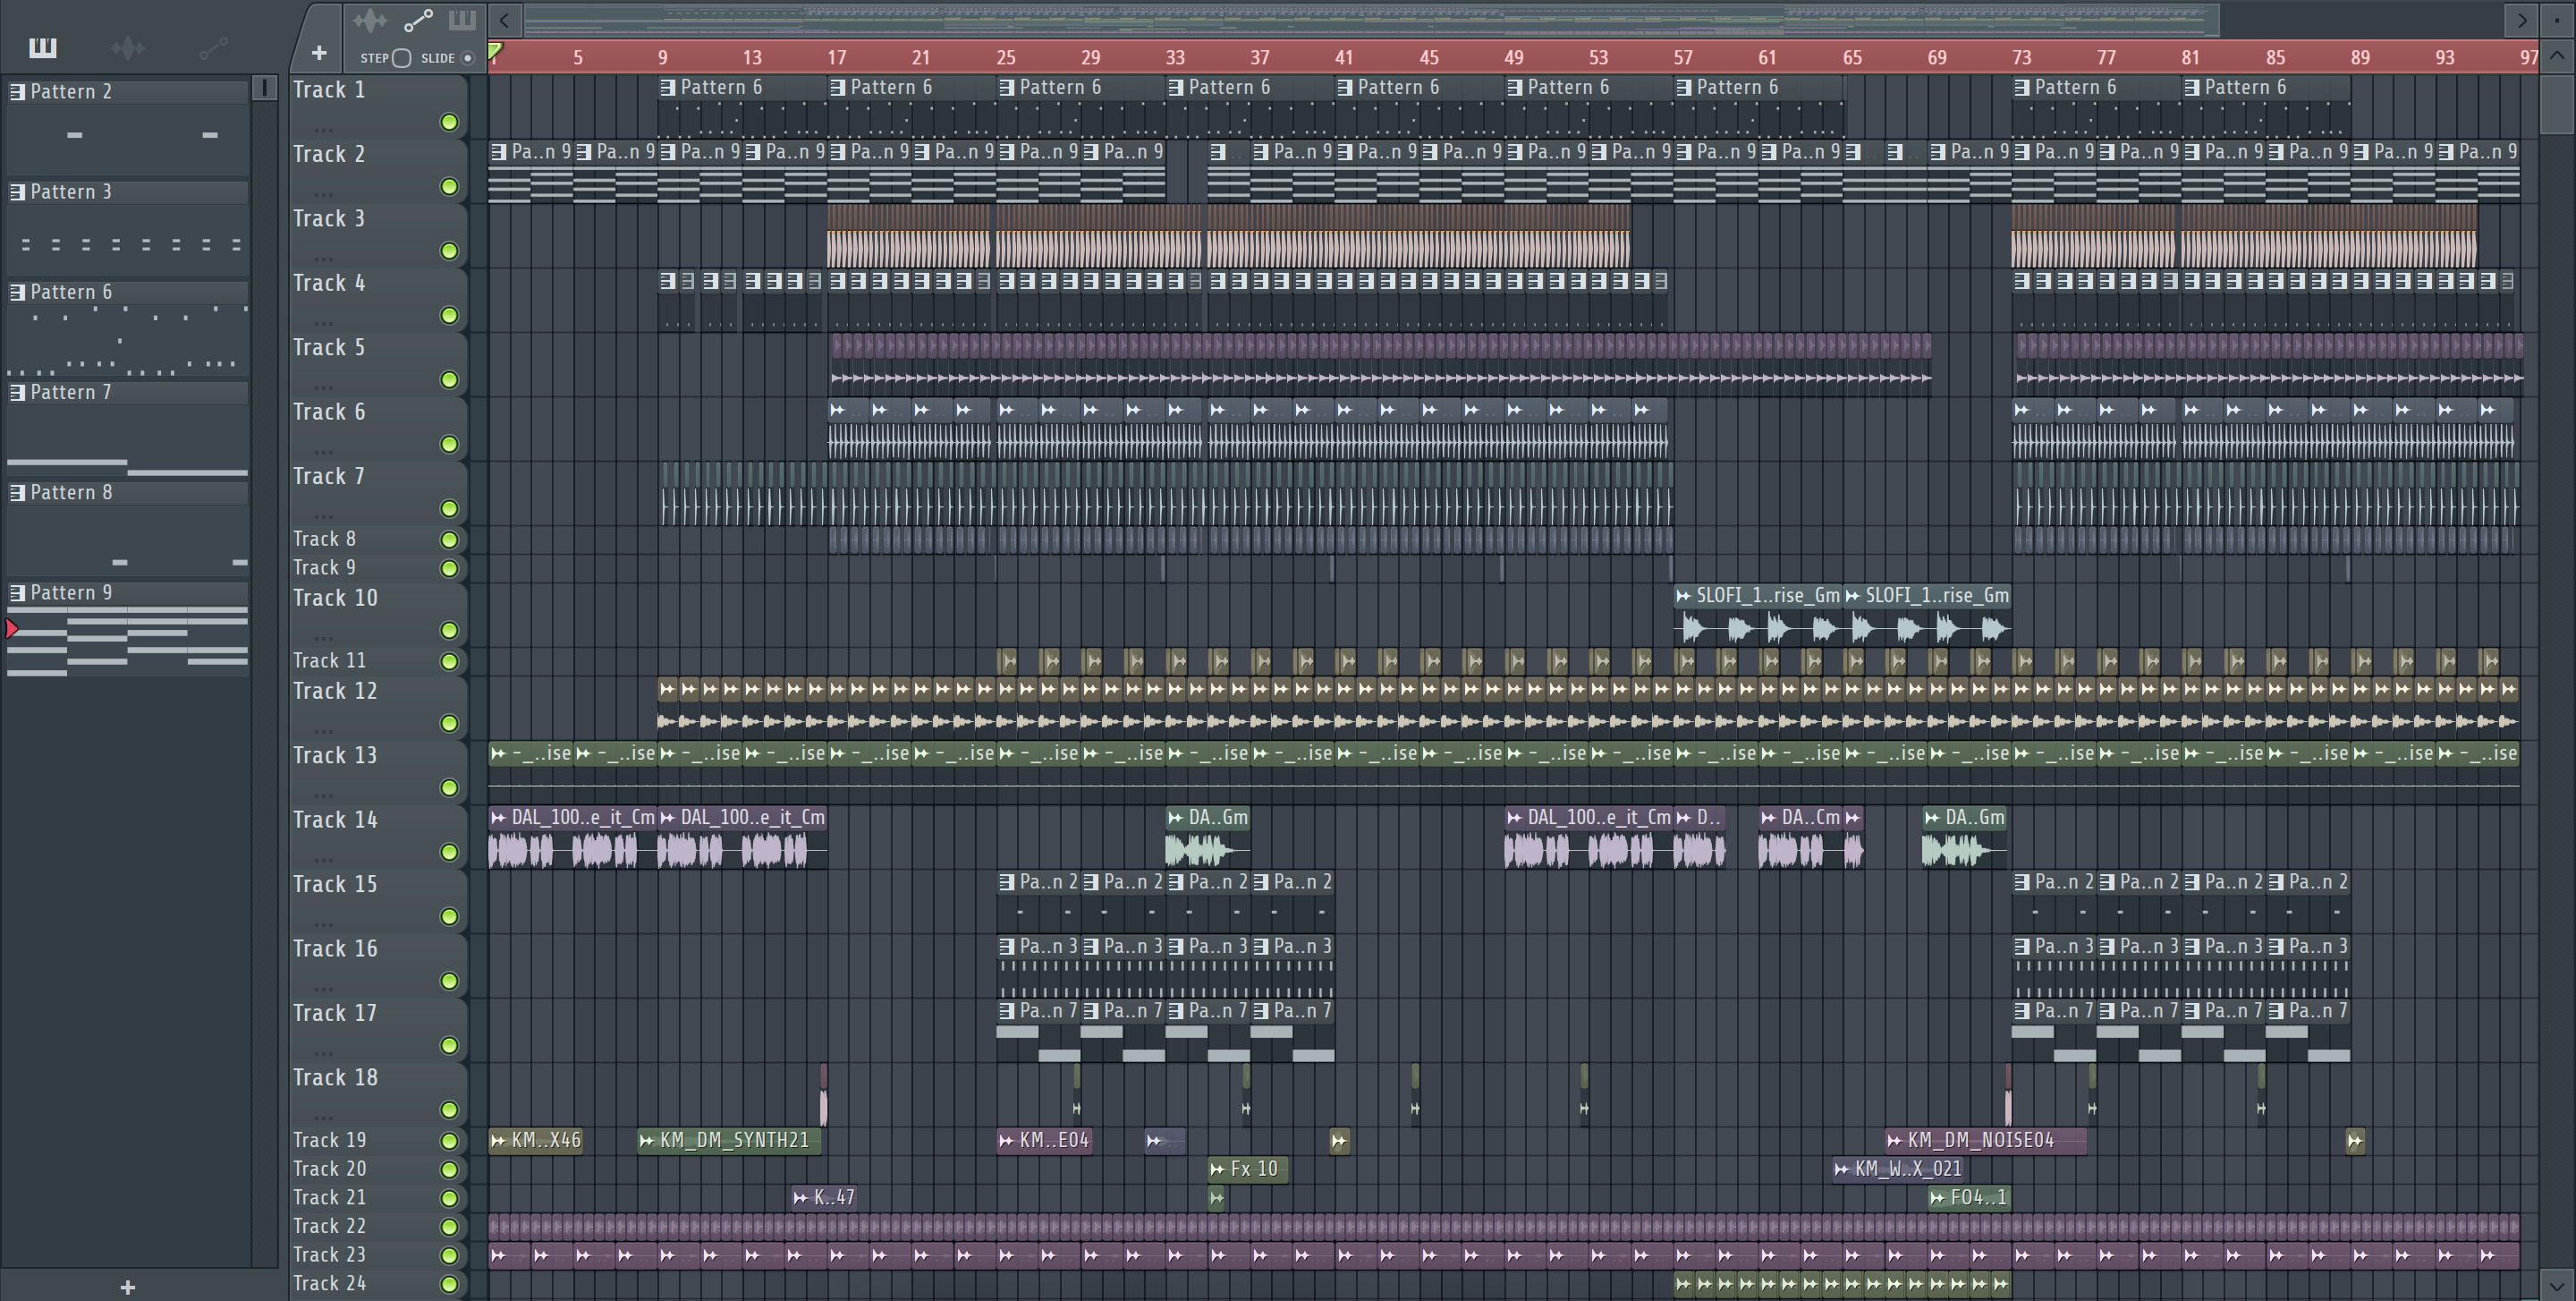Click bar 57 on the timeline ruler
The width and height of the screenshot is (2576, 1301).
tap(1683, 58)
